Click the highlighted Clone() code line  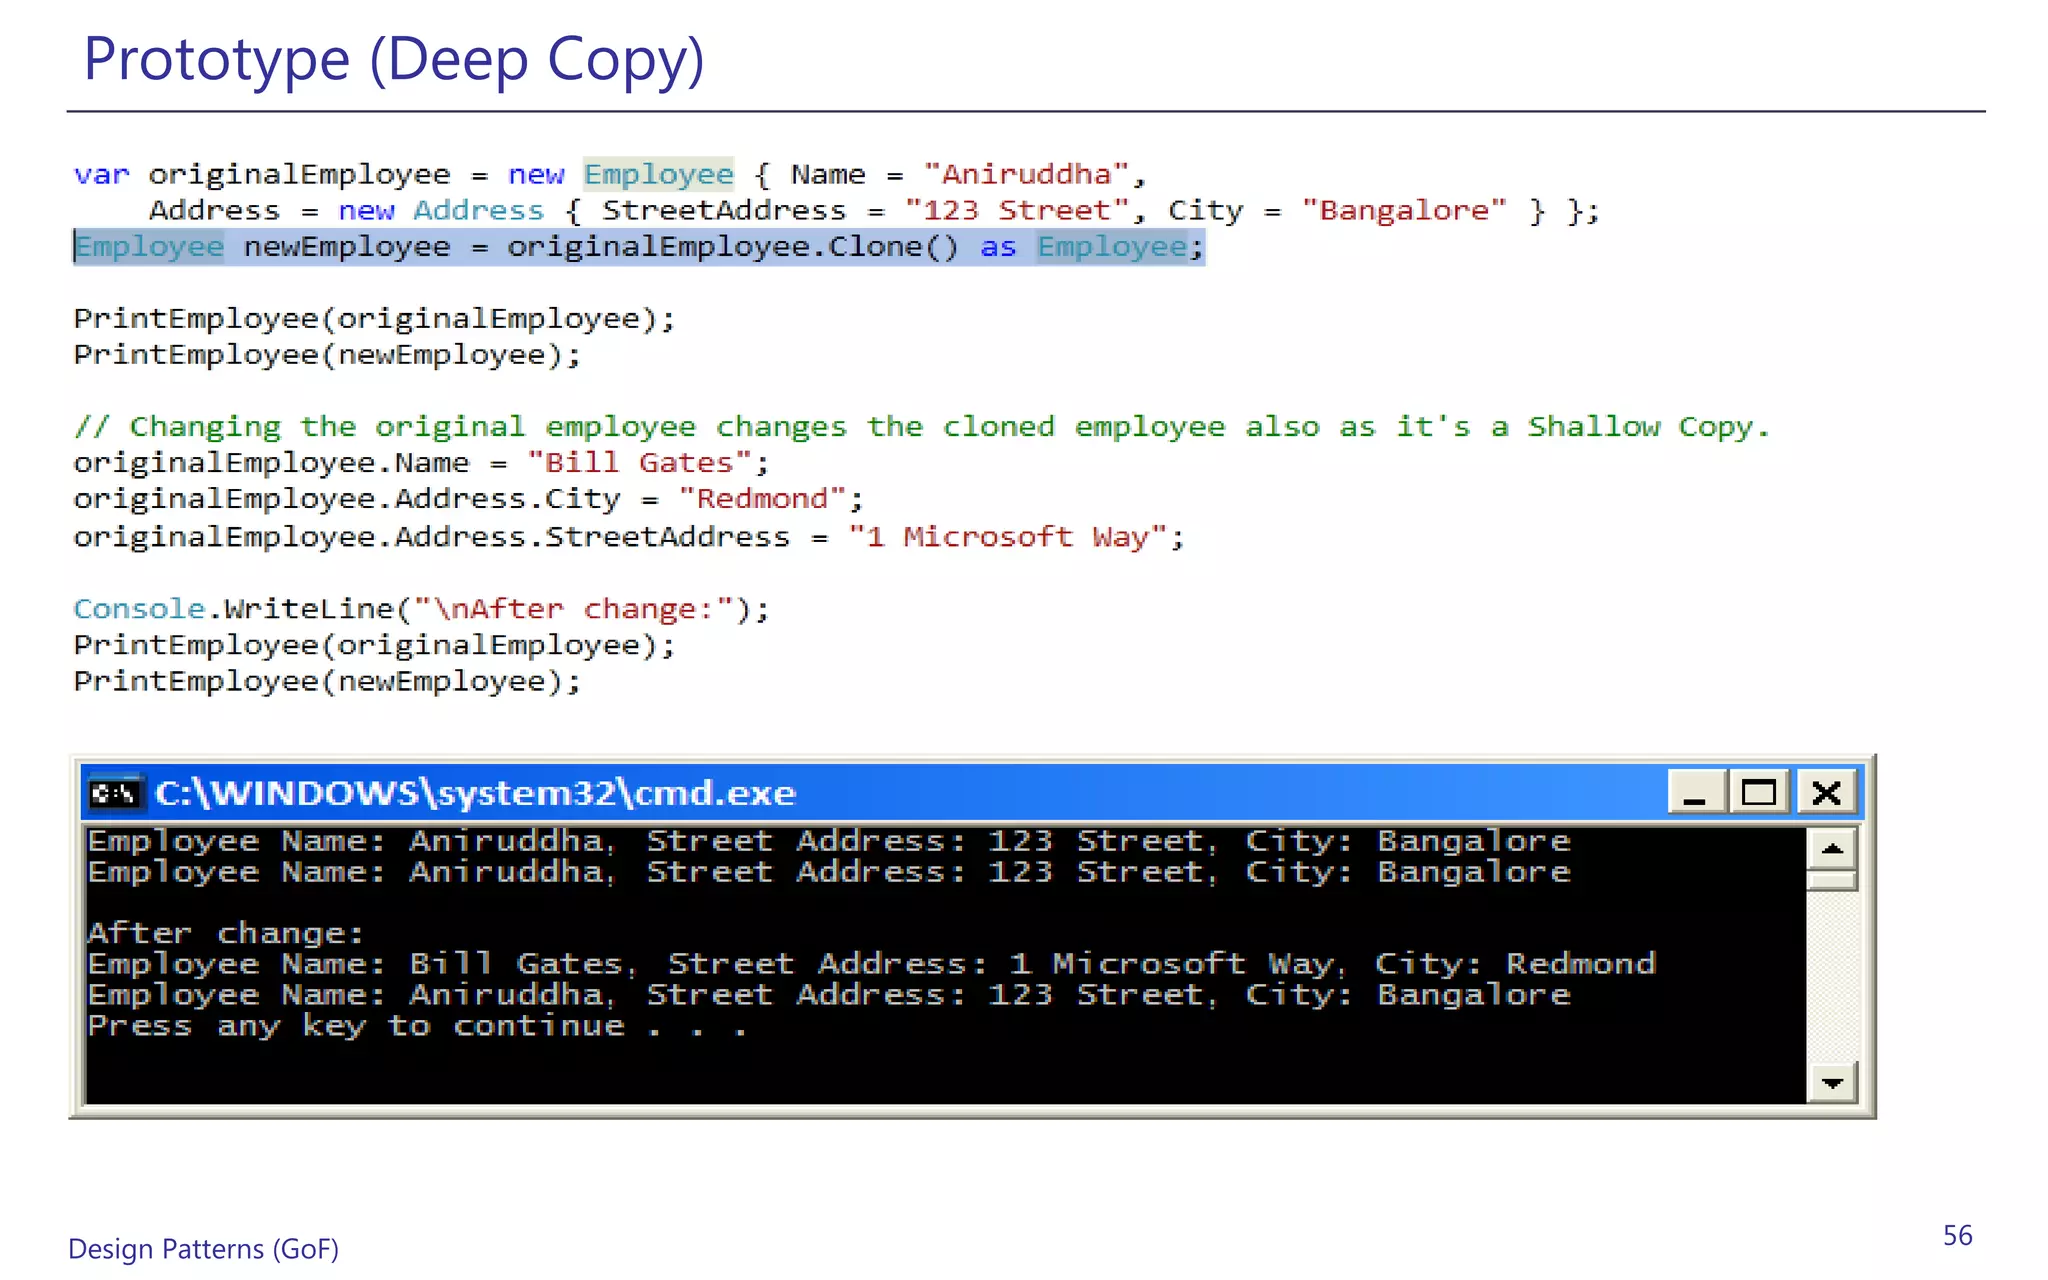tap(640, 247)
